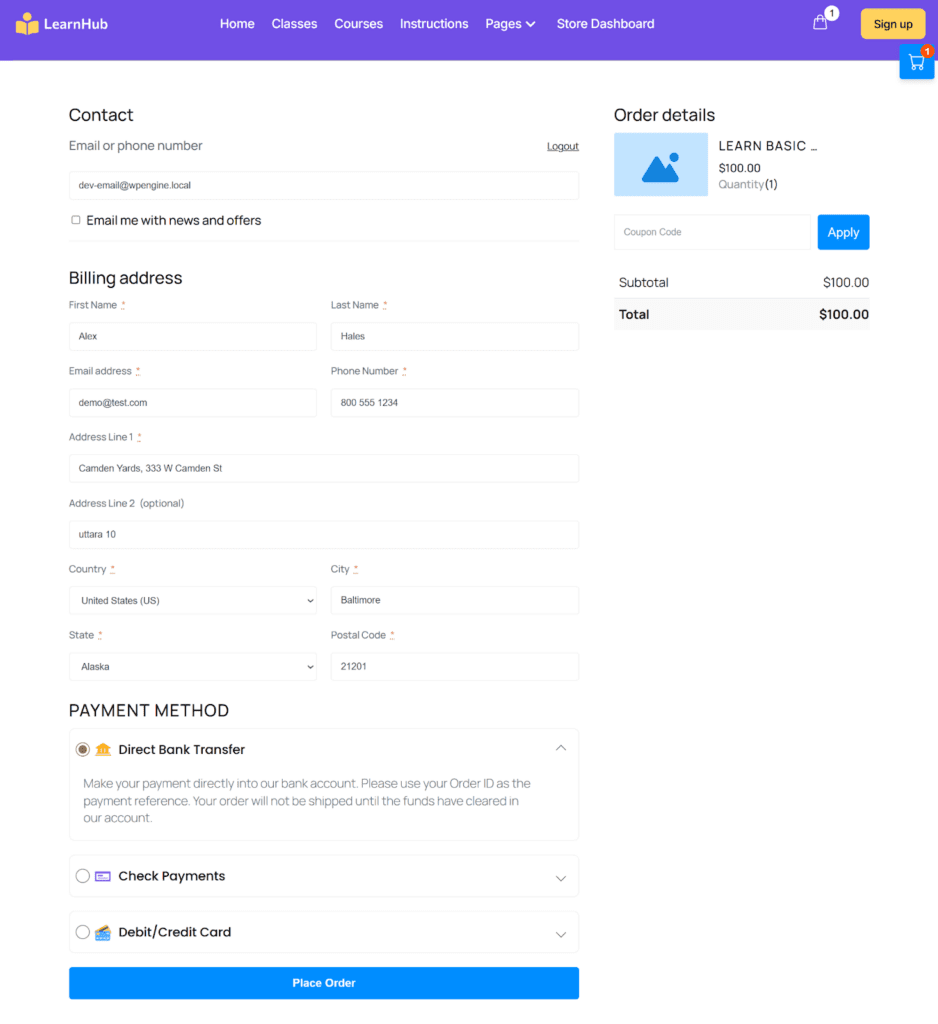The image size is (938, 1024).
Task: Open the shopping bag icon in the header
Action: pyautogui.click(x=820, y=22)
